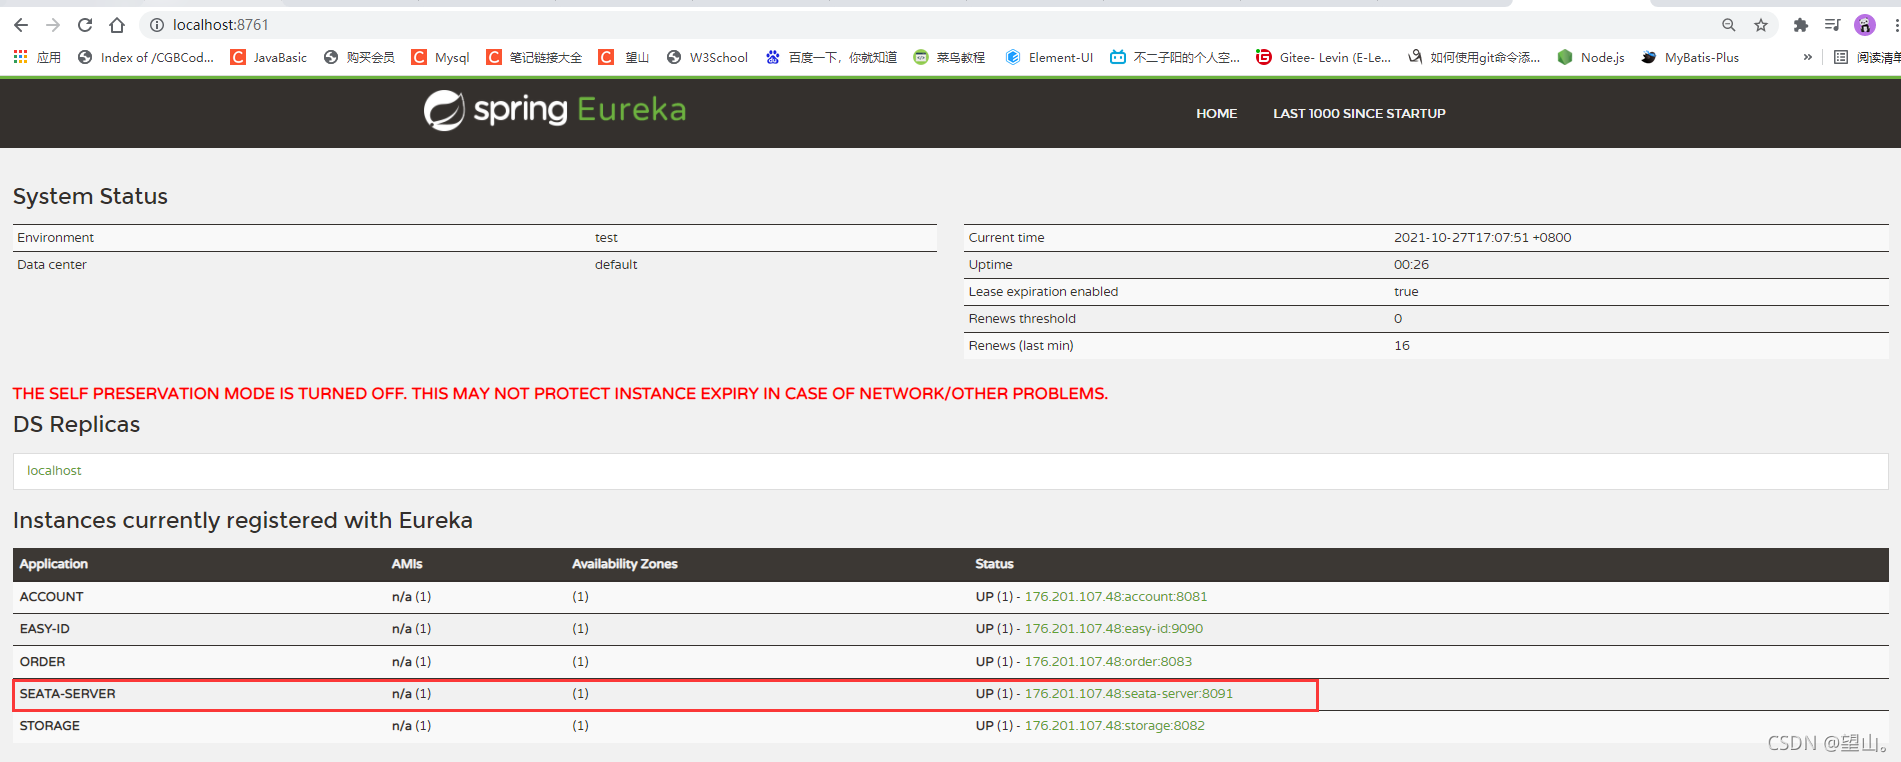Open the seata-server:8091 instance link
The image size is (1901, 762).
[1129, 694]
